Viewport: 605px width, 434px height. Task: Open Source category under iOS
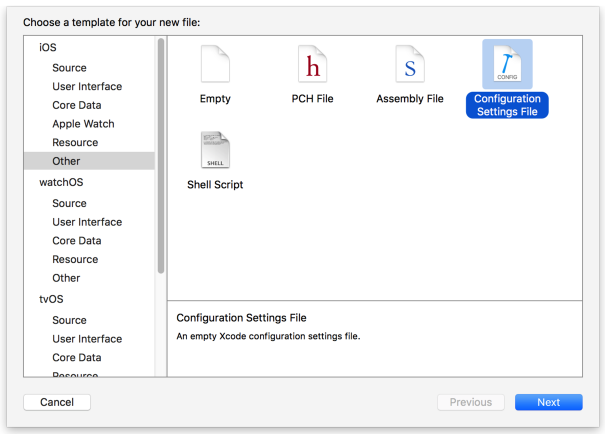[x=69, y=68]
